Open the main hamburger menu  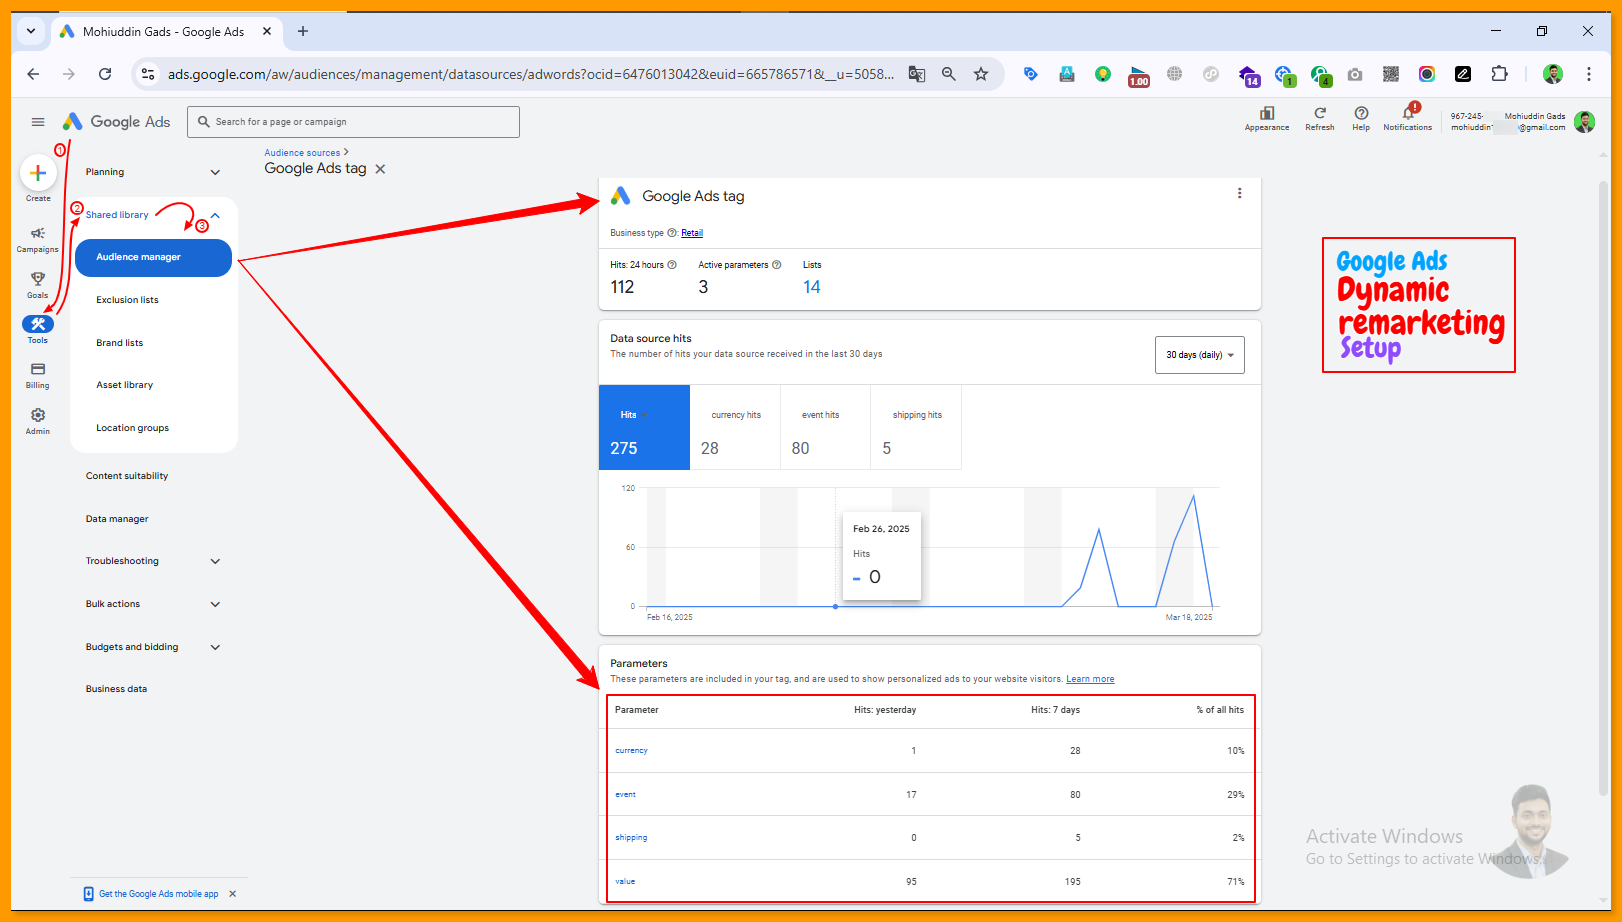[38, 122]
